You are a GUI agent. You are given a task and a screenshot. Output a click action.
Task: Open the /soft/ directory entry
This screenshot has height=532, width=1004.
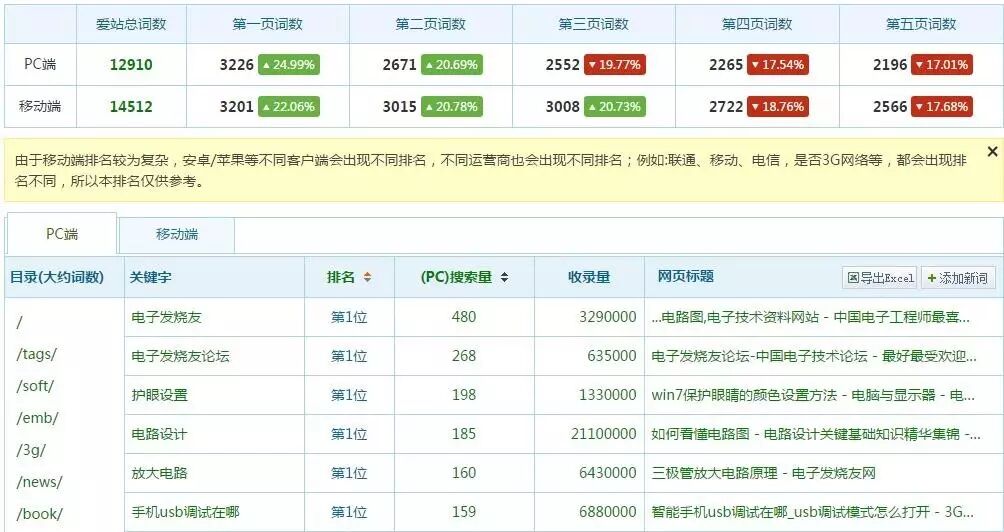tap(35, 386)
